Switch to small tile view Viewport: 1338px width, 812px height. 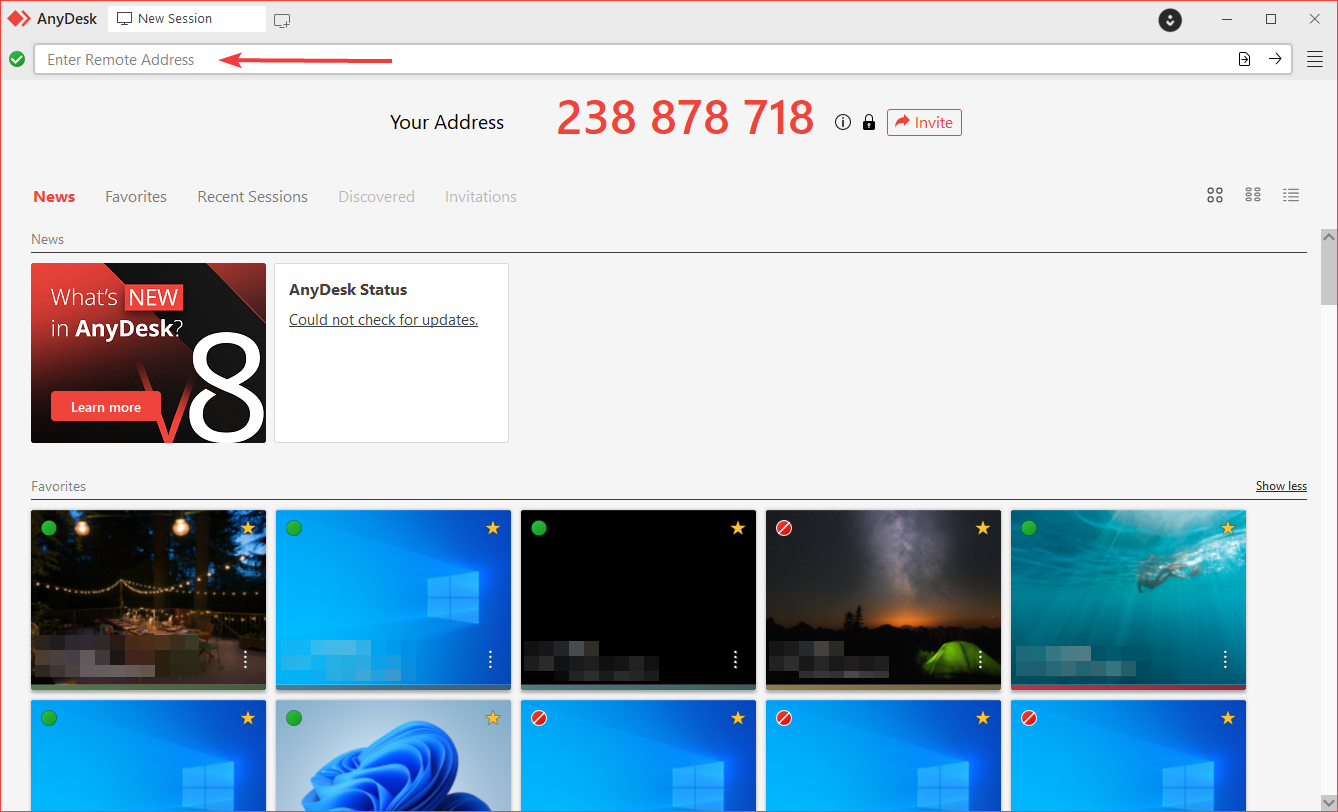(1252, 195)
